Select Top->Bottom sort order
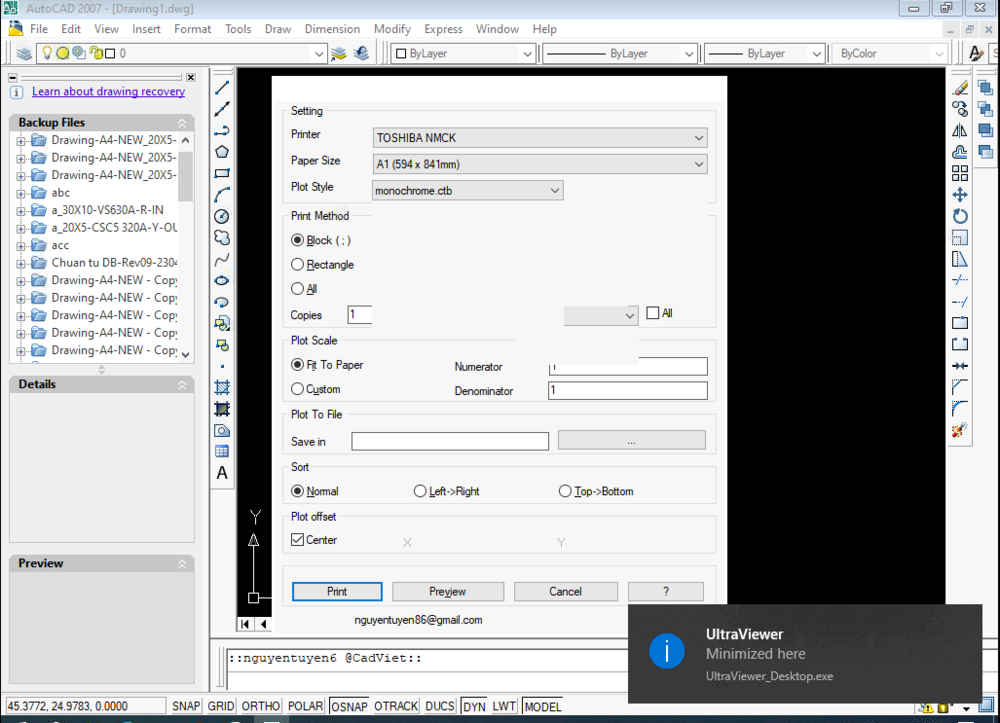1000x723 pixels. tap(596, 491)
